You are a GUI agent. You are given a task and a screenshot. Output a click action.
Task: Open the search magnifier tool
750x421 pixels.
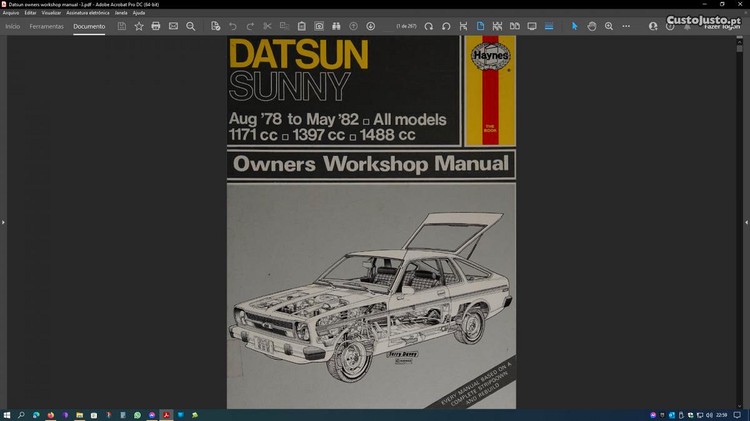[x=191, y=26]
